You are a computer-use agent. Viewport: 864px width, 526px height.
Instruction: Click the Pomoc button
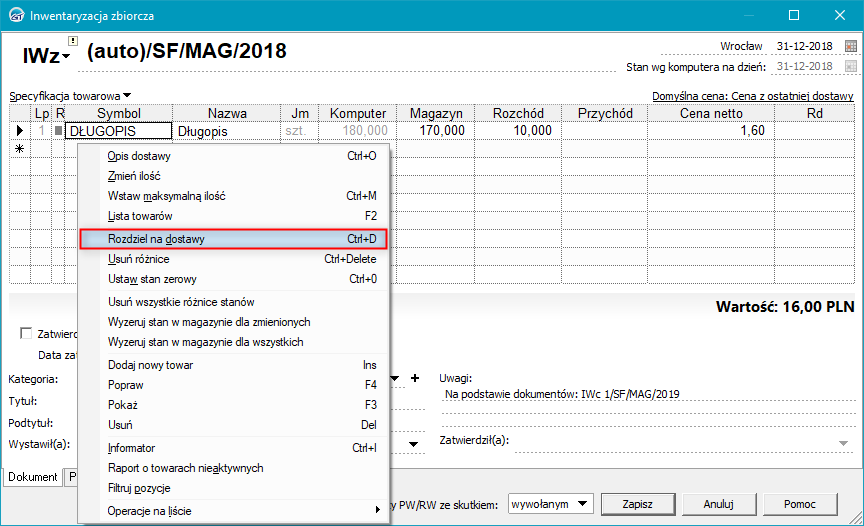click(x=800, y=504)
